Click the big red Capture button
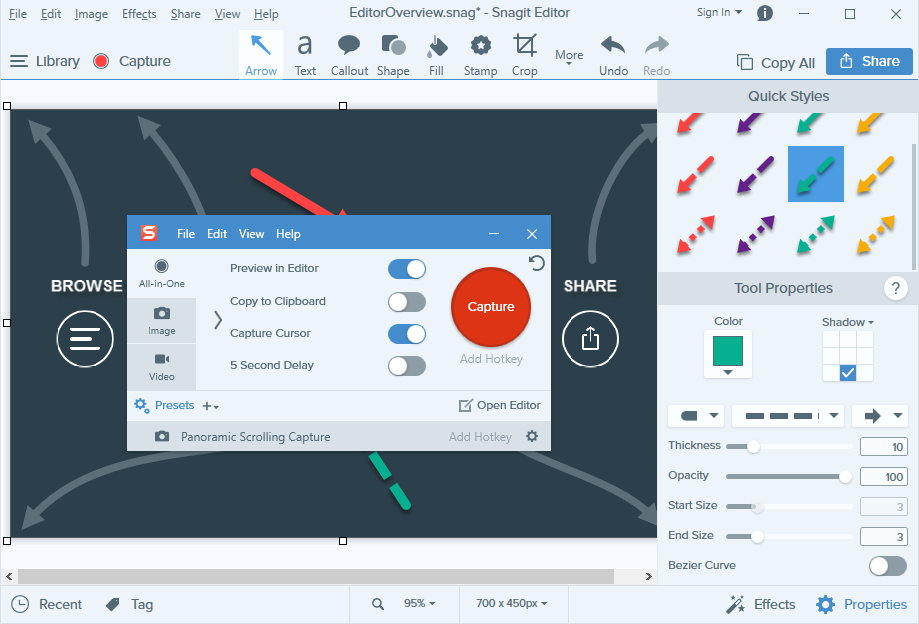The width and height of the screenshot is (919, 624). click(x=491, y=307)
